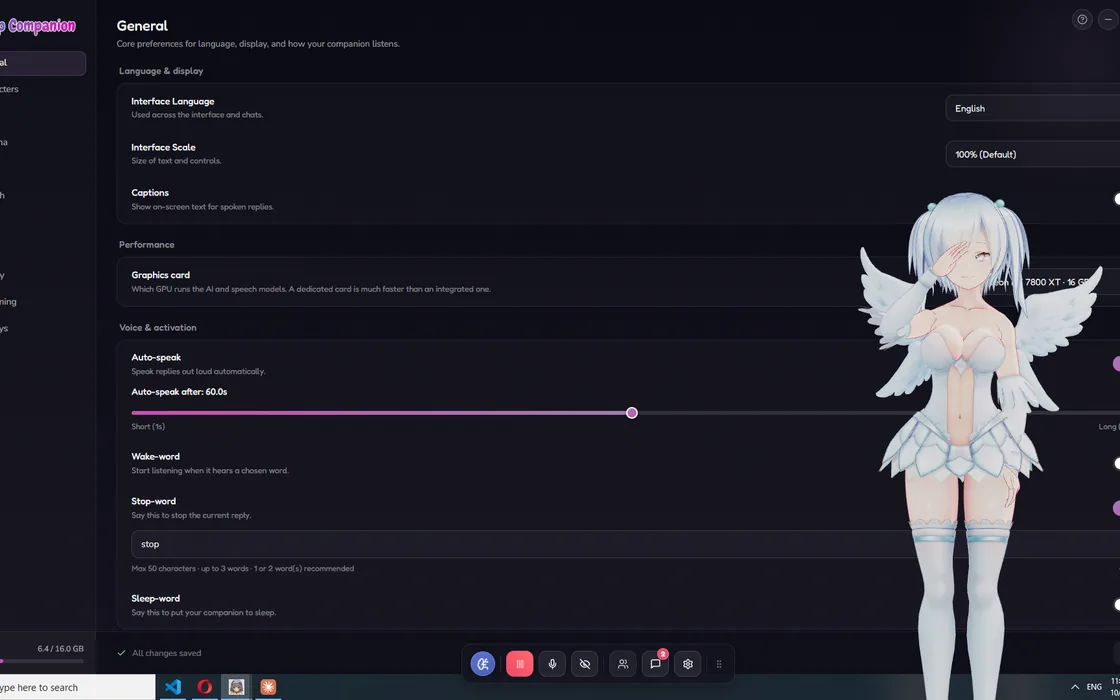Click the help question mark icon
This screenshot has width=1120, height=700.
click(x=1082, y=19)
